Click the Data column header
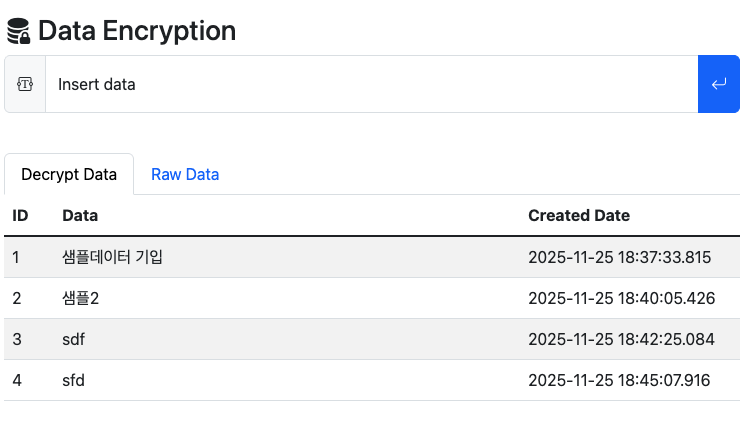The image size is (754, 431). pyautogui.click(x=80, y=215)
